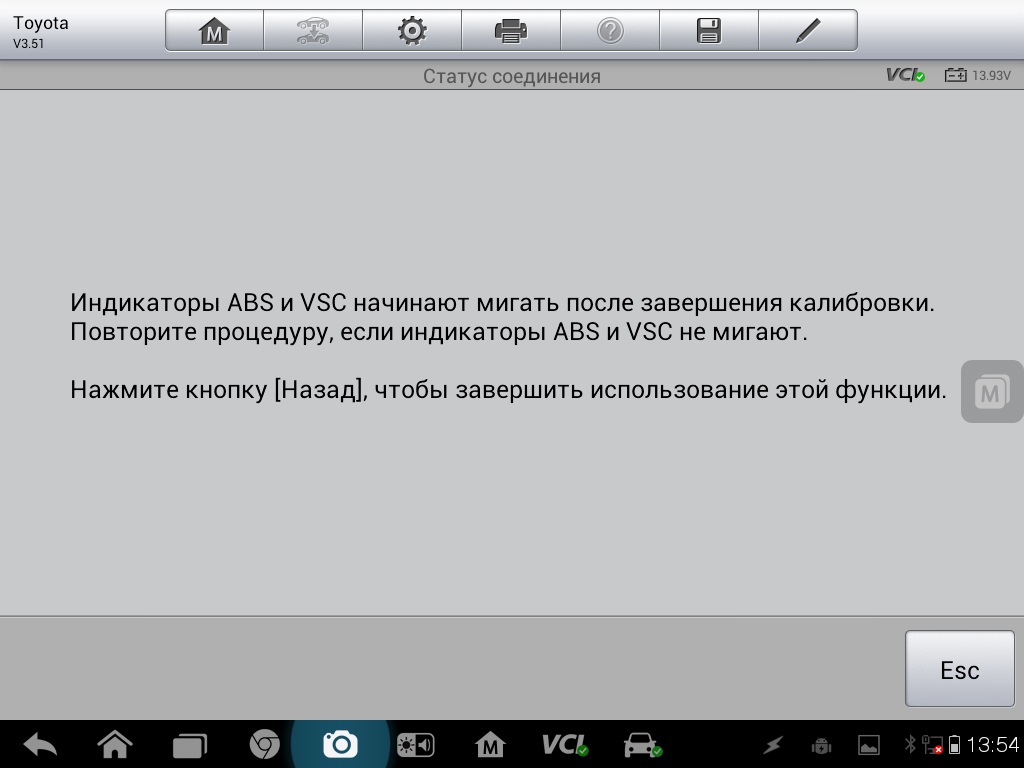
Task: Click the printer icon to print
Action: pos(511,31)
